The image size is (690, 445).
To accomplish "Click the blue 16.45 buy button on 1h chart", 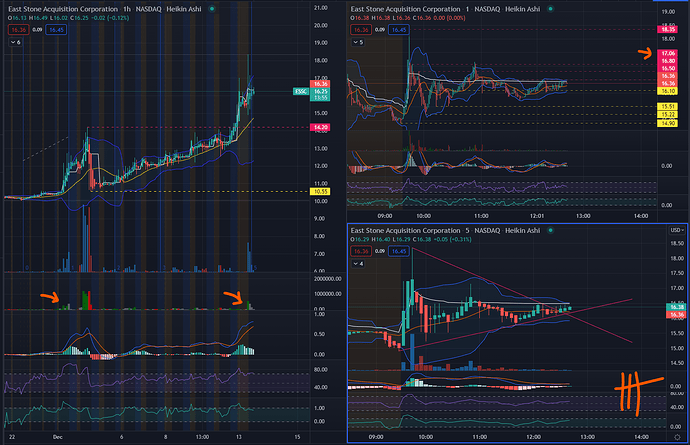I will tap(56, 30).
